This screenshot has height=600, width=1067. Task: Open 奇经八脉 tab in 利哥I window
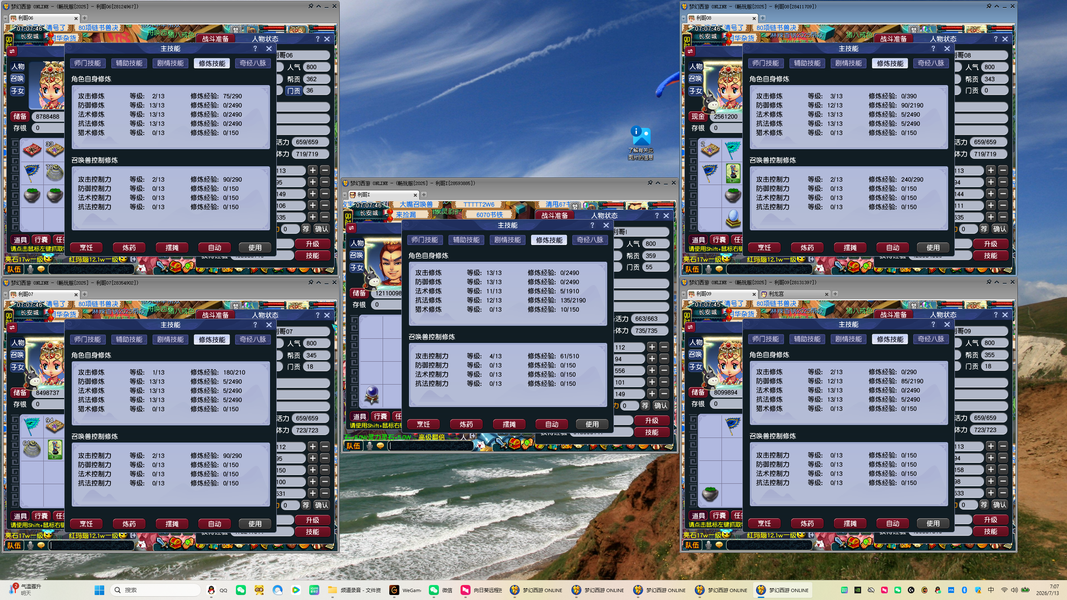tap(590, 239)
